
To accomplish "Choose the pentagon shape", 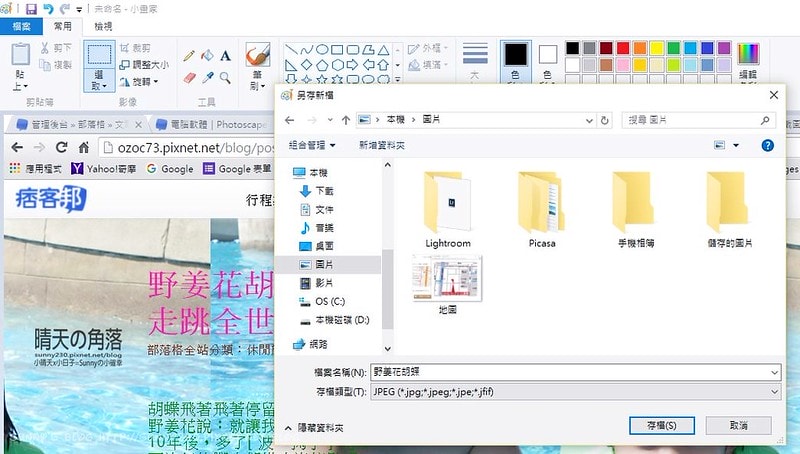I will [x=321, y=65].
